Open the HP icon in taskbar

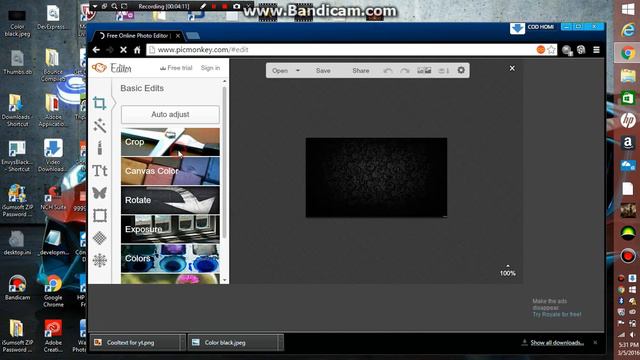[628, 120]
